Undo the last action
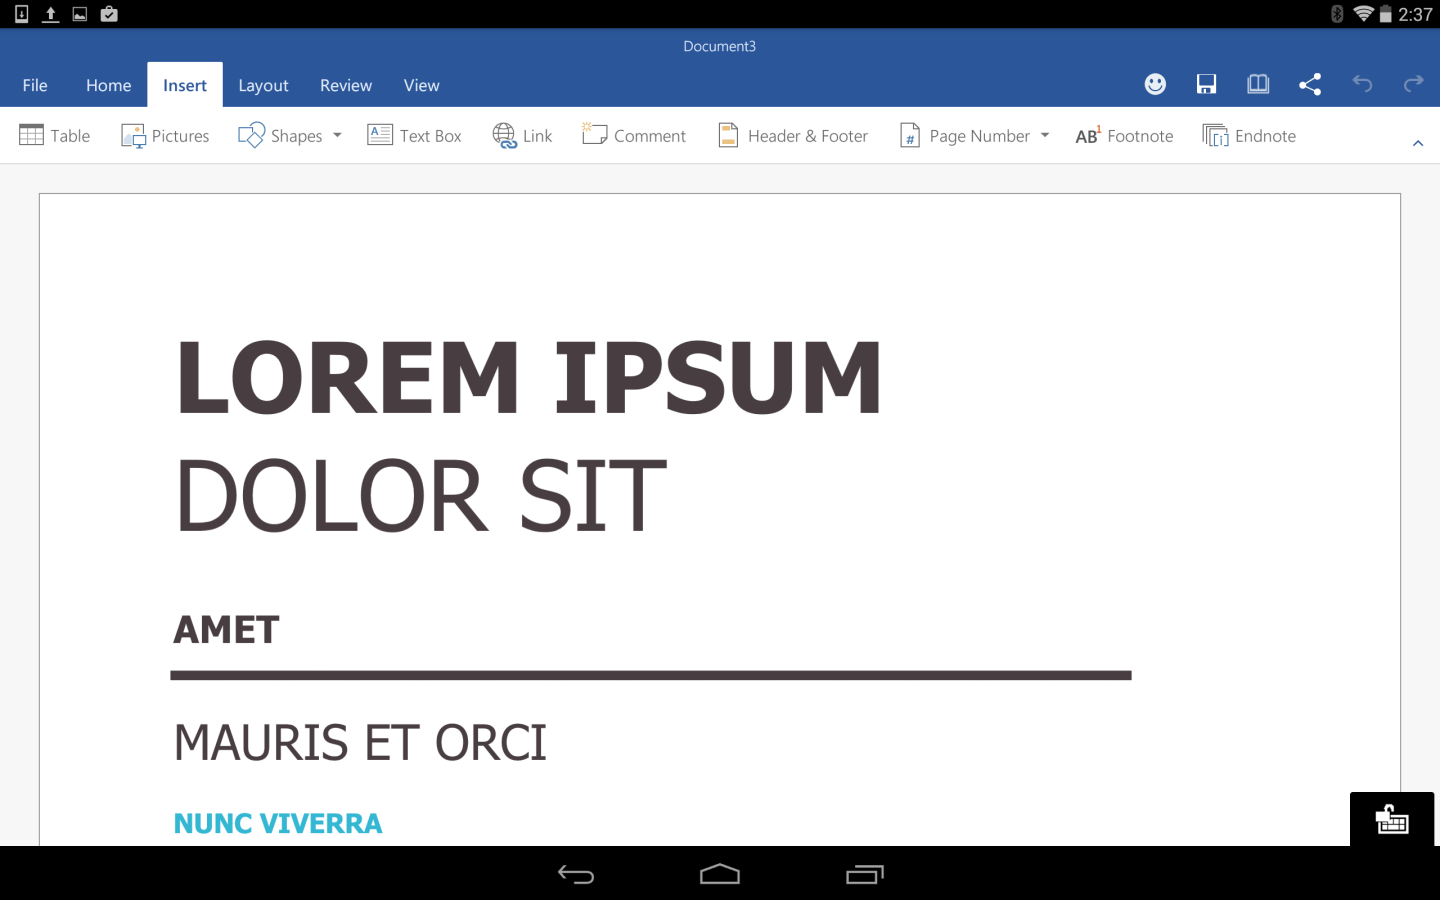The height and width of the screenshot is (900, 1440). (x=1362, y=84)
